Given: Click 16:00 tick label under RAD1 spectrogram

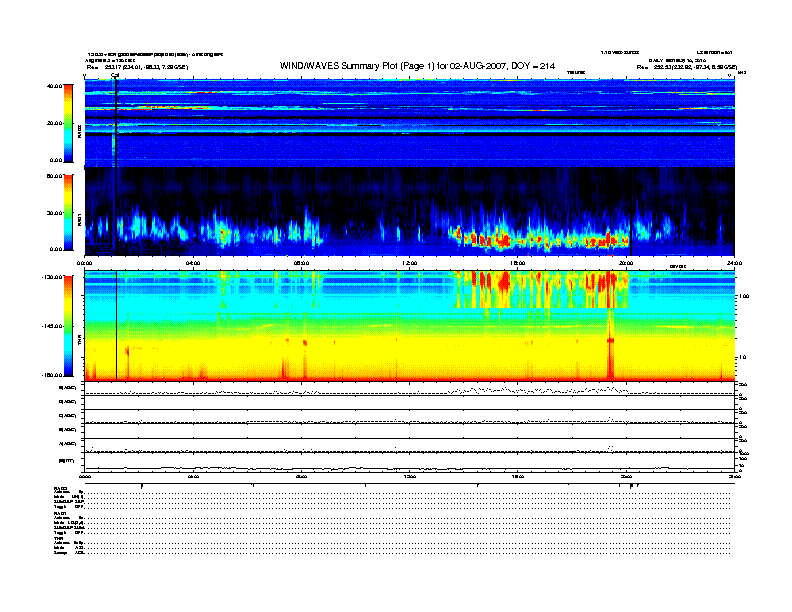Looking at the screenshot, I should pos(518,263).
